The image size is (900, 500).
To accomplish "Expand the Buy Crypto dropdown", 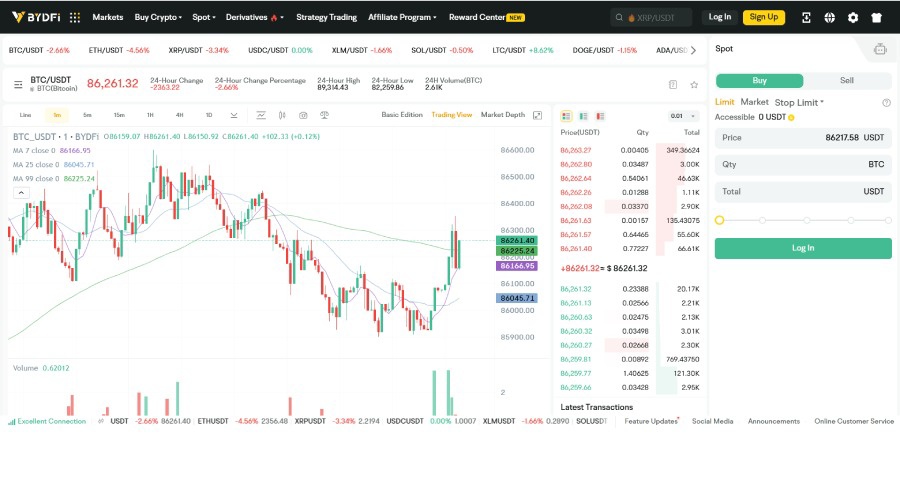I will [158, 17].
